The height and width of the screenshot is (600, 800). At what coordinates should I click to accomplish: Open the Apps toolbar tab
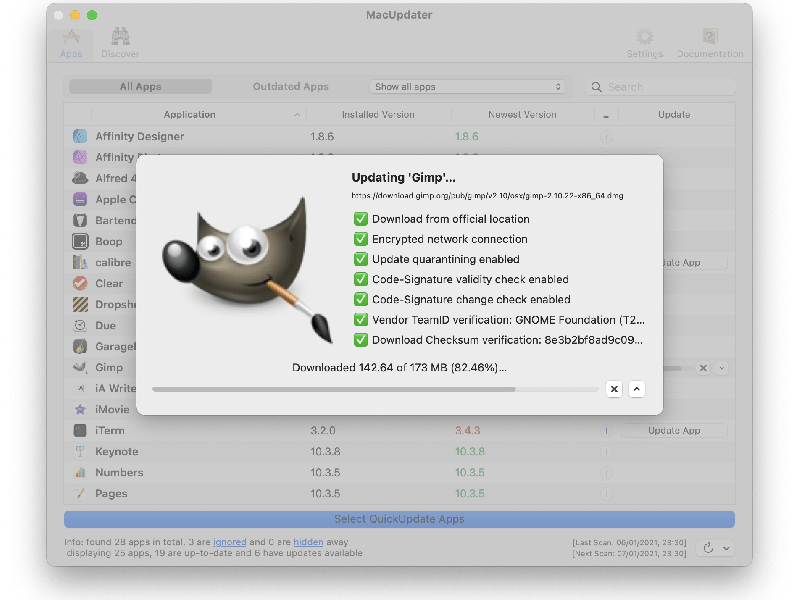click(x=71, y=44)
